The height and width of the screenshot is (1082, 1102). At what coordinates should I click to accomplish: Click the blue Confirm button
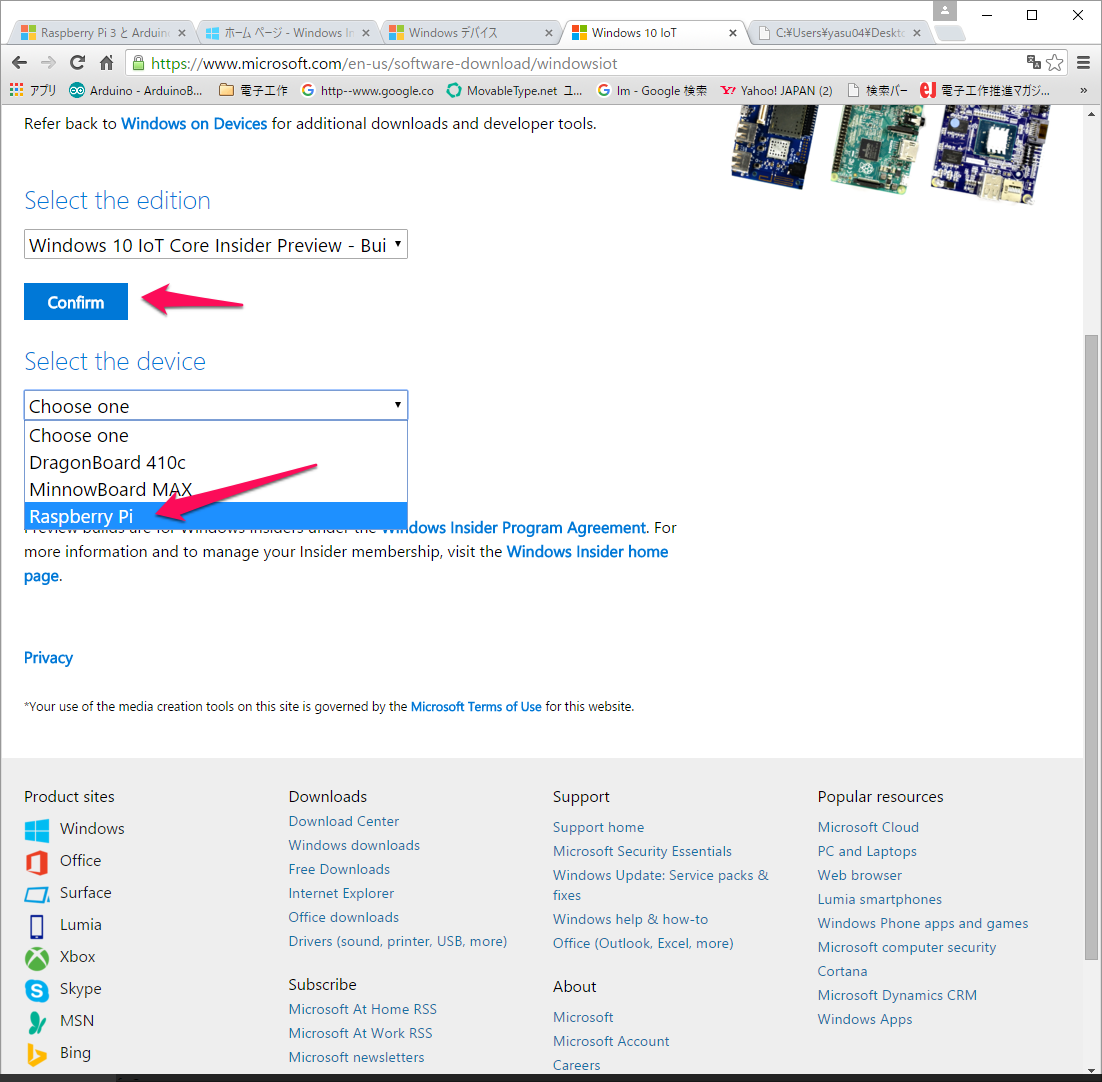pyautogui.click(x=76, y=301)
